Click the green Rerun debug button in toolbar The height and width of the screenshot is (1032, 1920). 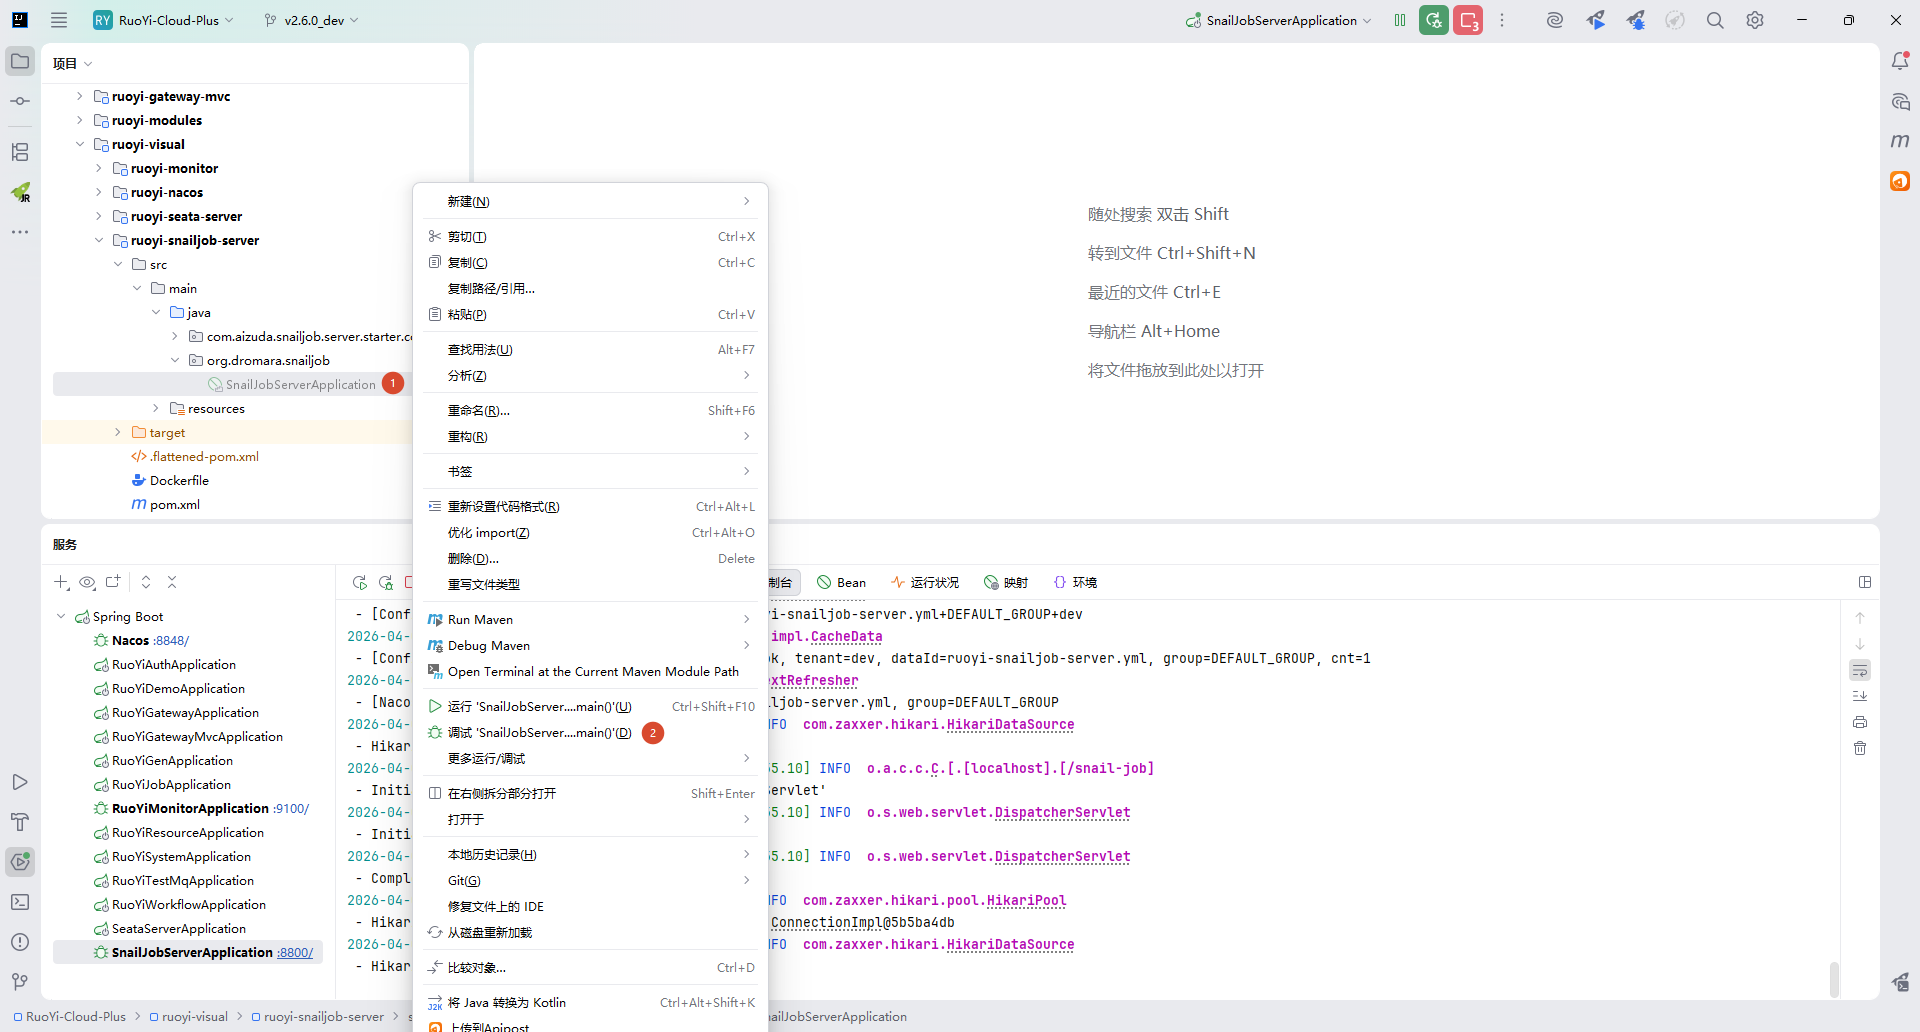[x=1433, y=20]
